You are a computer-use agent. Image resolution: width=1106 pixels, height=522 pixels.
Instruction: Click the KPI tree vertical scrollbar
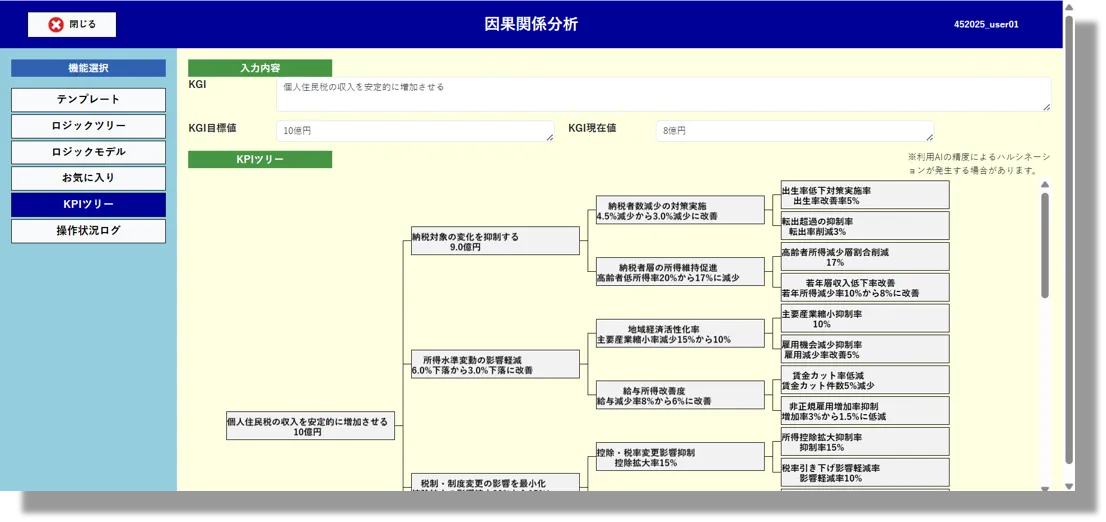pyautogui.click(x=1045, y=245)
